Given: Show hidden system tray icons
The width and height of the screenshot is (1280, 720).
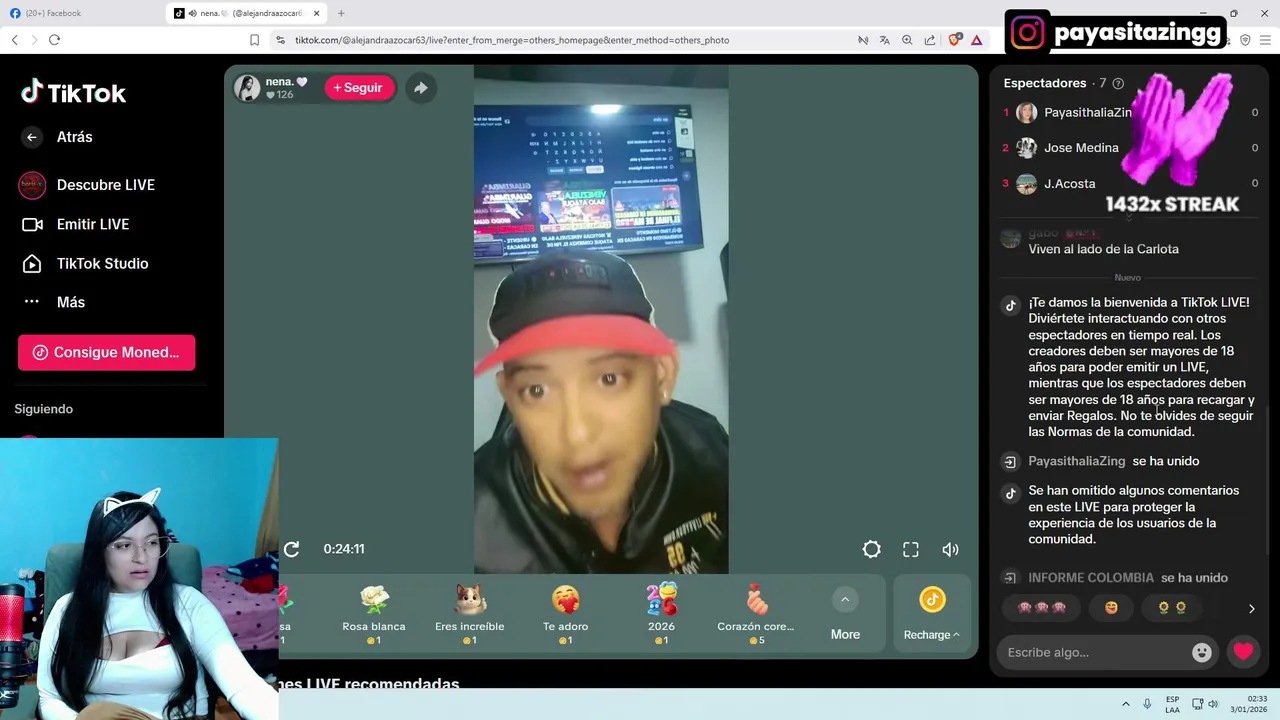Looking at the screenshot, I should pyautogui.click(x=1125, y=704).
